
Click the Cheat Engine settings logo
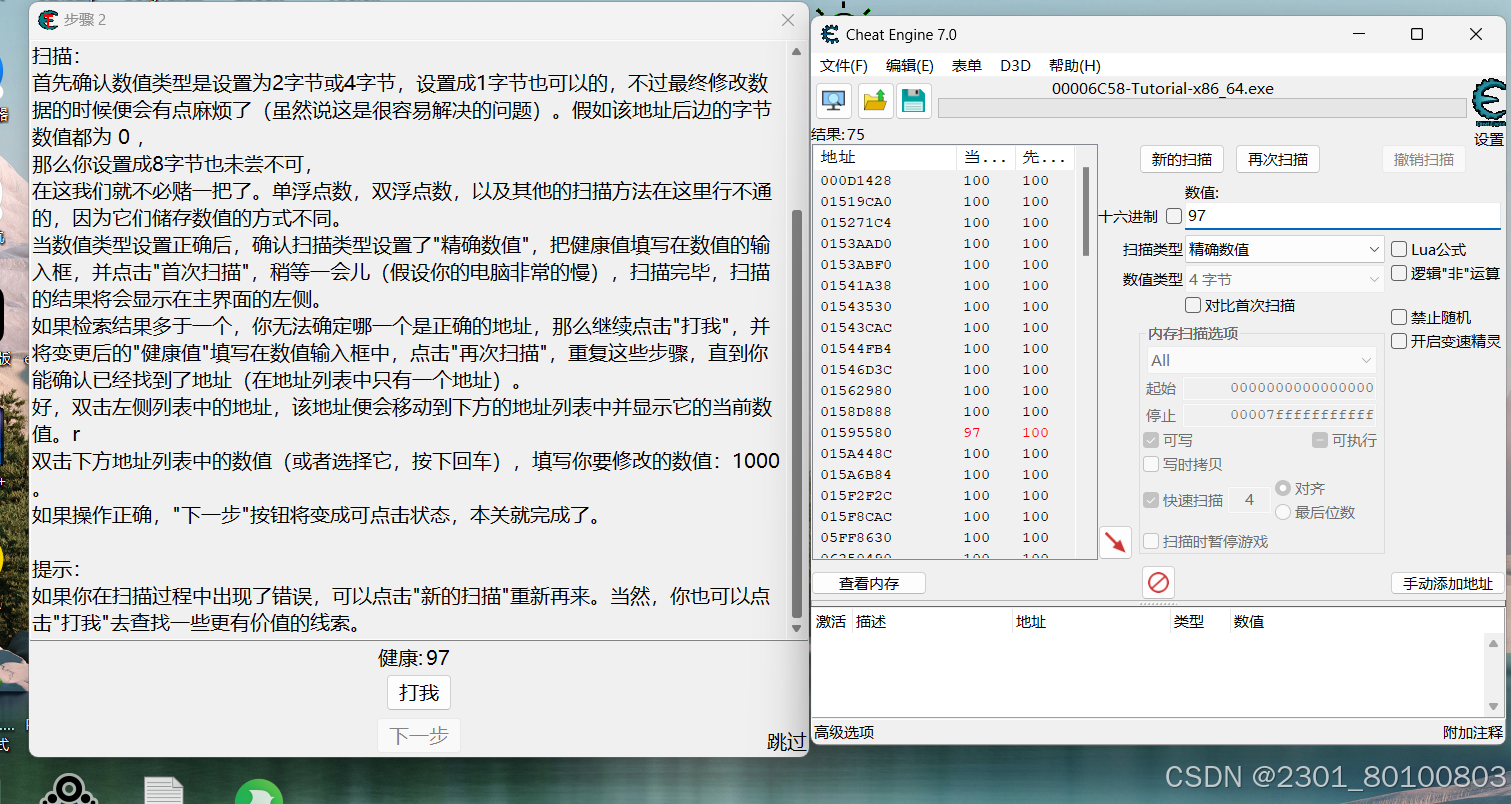click(x=1489, y=103)
